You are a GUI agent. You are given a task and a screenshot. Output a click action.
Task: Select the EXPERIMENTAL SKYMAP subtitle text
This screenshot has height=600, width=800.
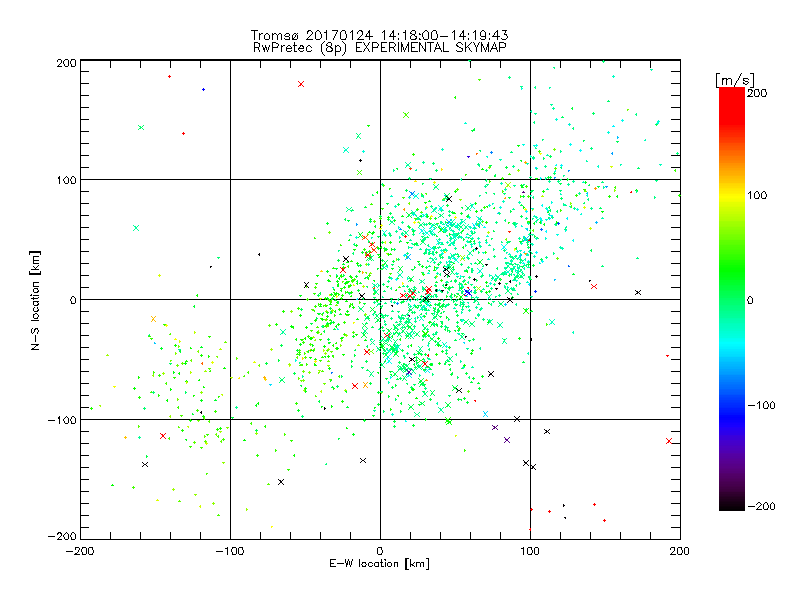click(x=431, y=48)
